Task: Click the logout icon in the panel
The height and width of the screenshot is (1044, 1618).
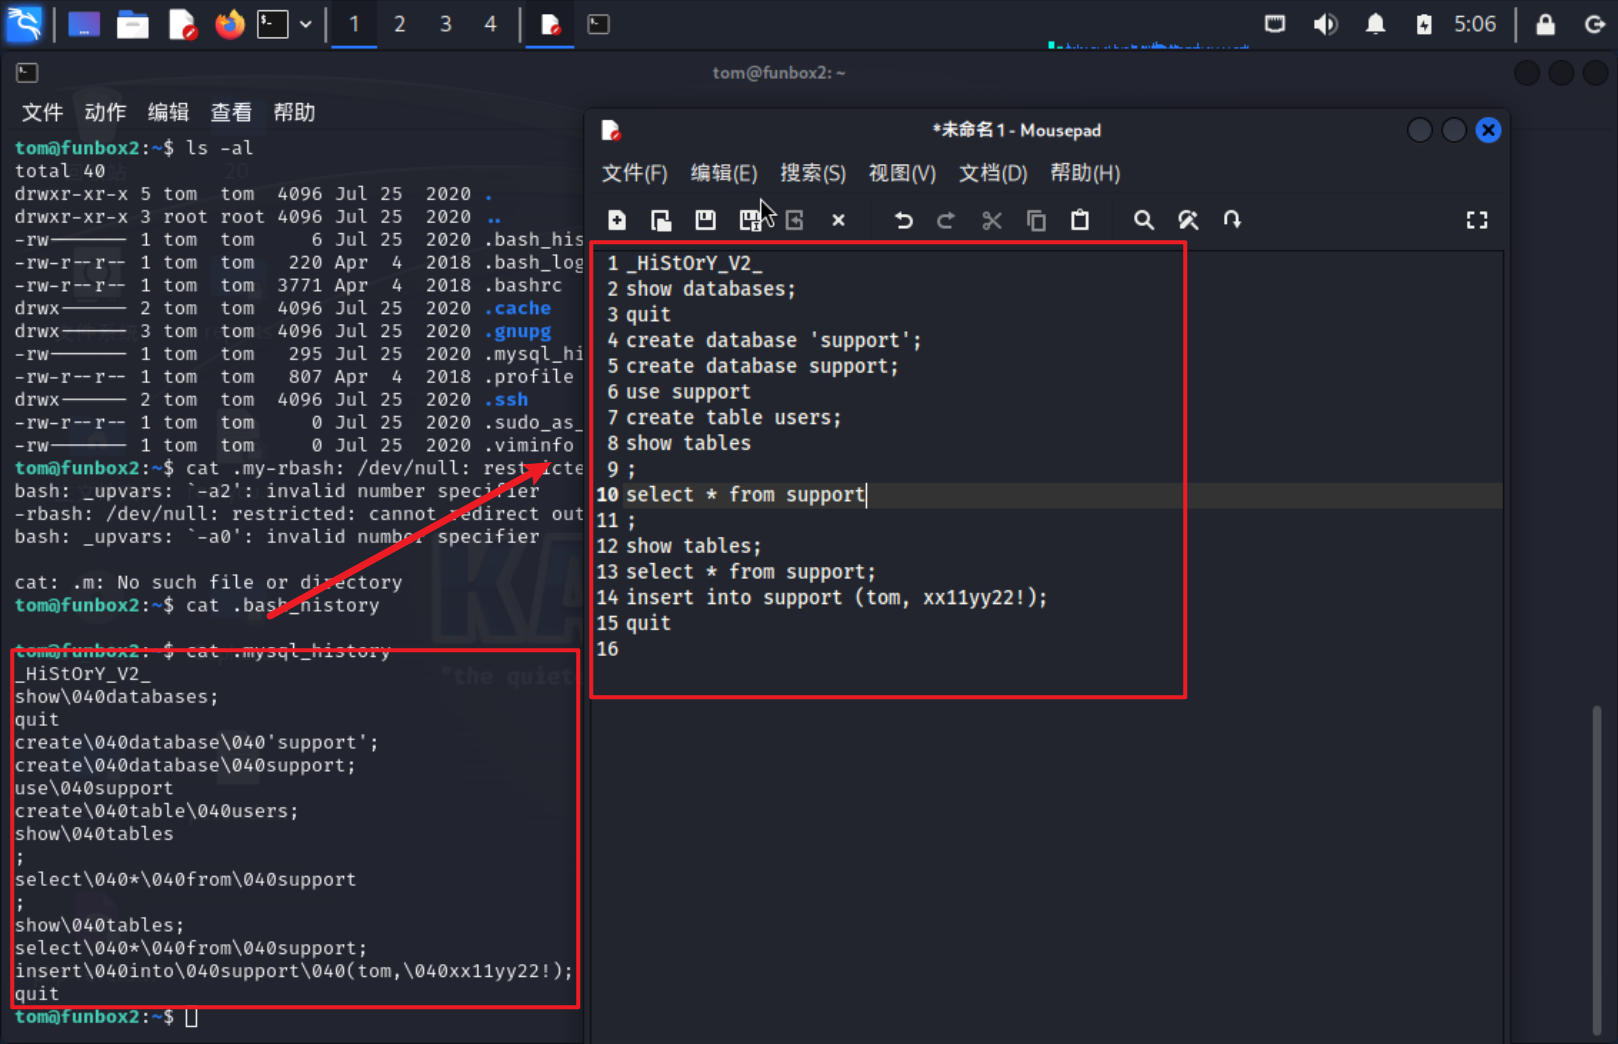Action: pos(1595,24)
